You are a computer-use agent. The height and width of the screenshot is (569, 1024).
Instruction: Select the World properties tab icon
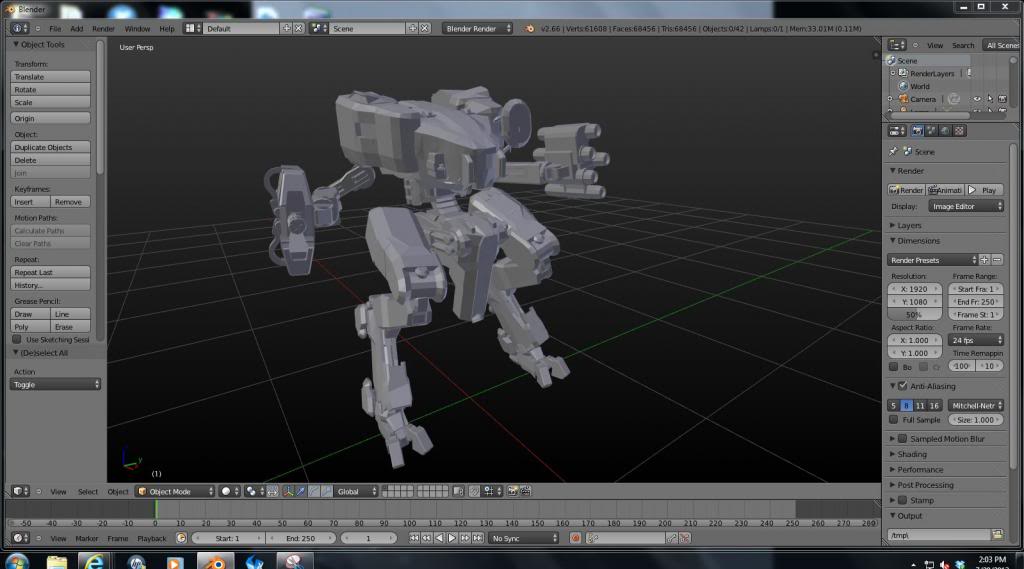point(945,130)
